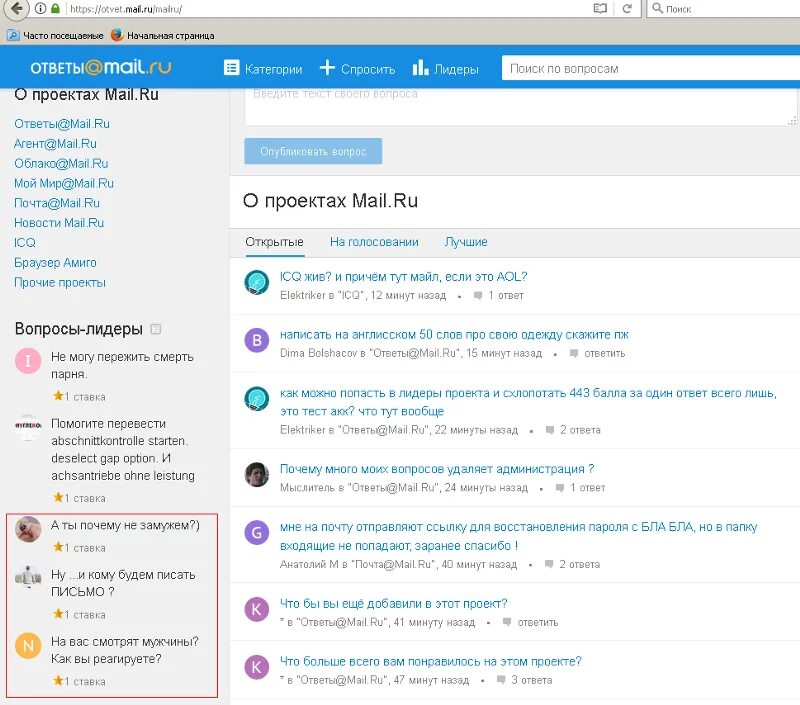The height and width of the screenshot is (705, 800).
Task: Click comment icon beside '1 ответ' on ICQ question
Action: click(478, 295)
